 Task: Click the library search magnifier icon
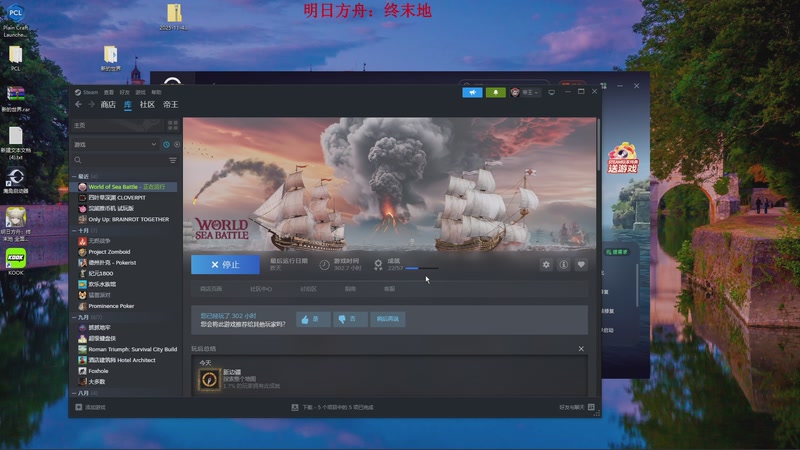pyautogui.click(x=78, y=160)
